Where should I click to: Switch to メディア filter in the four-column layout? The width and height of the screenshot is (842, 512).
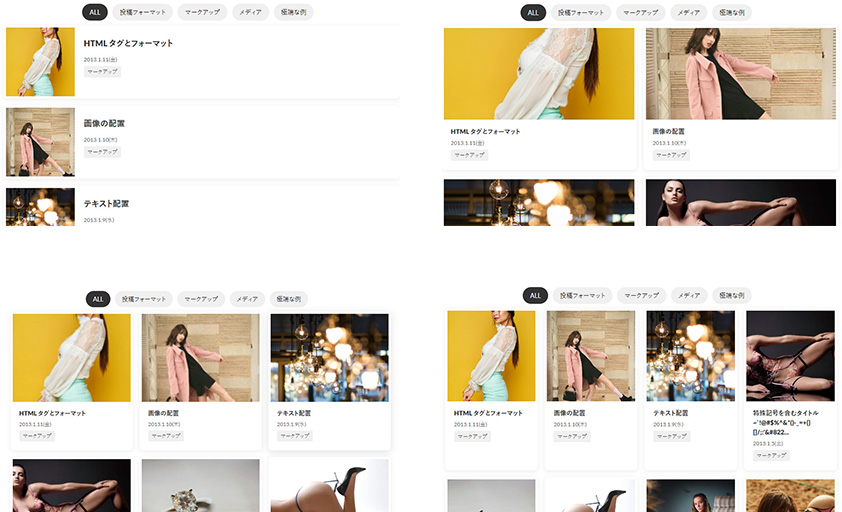point(687,296)
